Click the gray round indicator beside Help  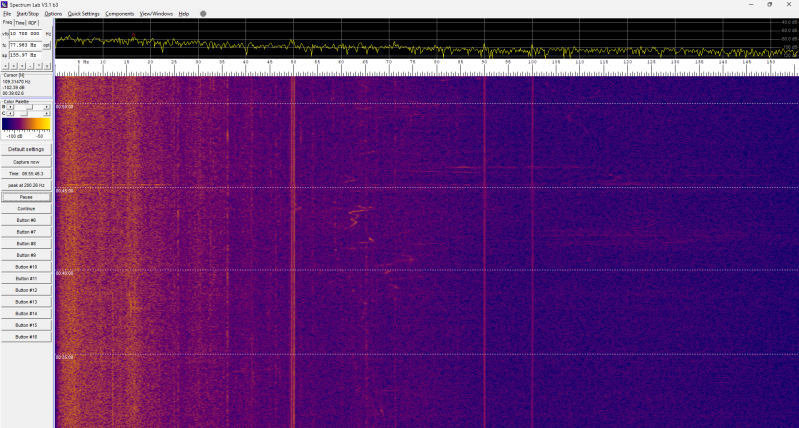click(203, 14)
